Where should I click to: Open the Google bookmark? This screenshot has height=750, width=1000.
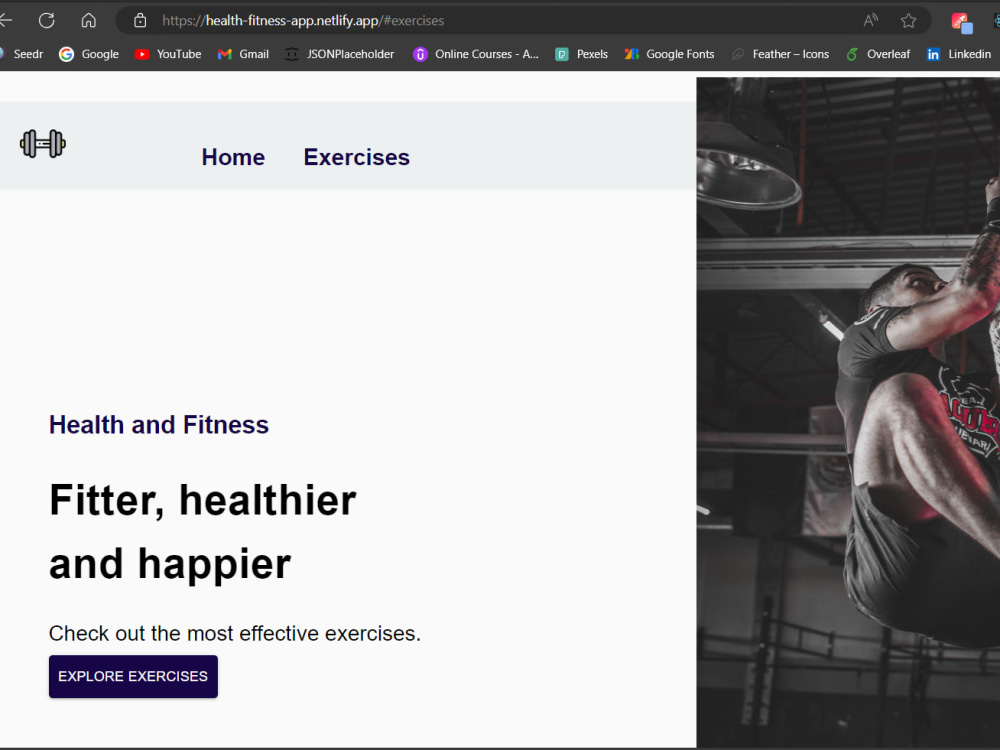click(x=89, y=54)
